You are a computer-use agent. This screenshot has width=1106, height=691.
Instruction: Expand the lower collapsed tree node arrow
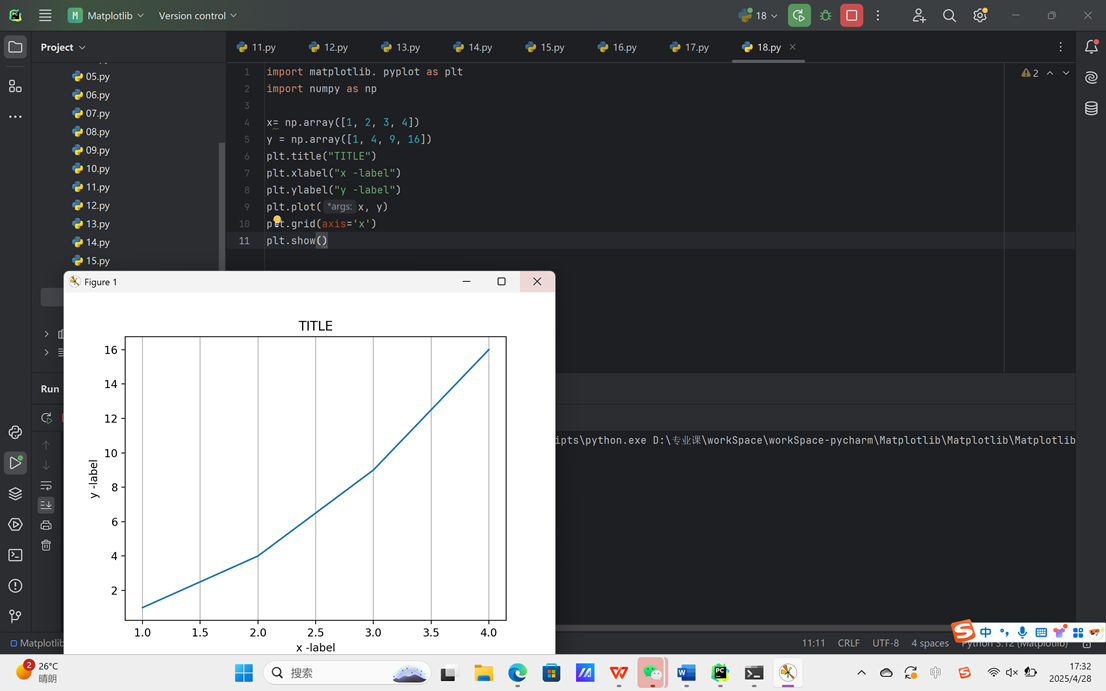point(47,352)
